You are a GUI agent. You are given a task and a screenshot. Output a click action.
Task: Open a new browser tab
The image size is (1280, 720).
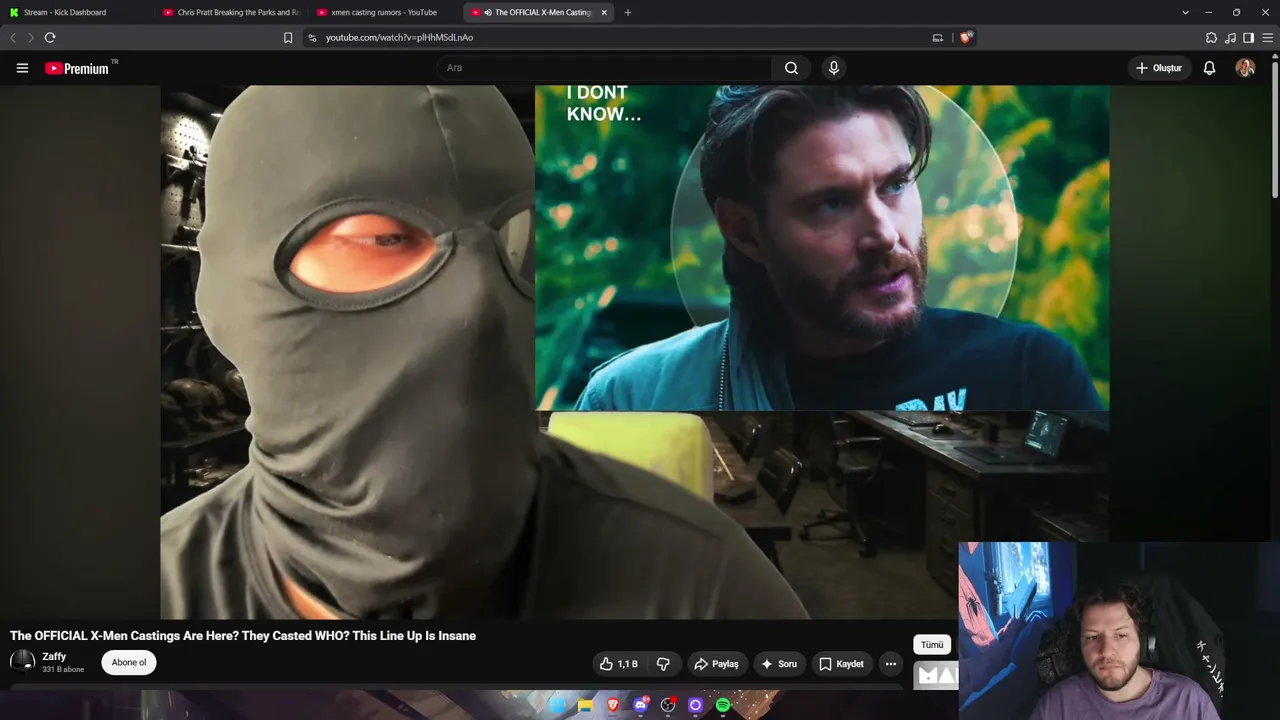coord(628,12)
